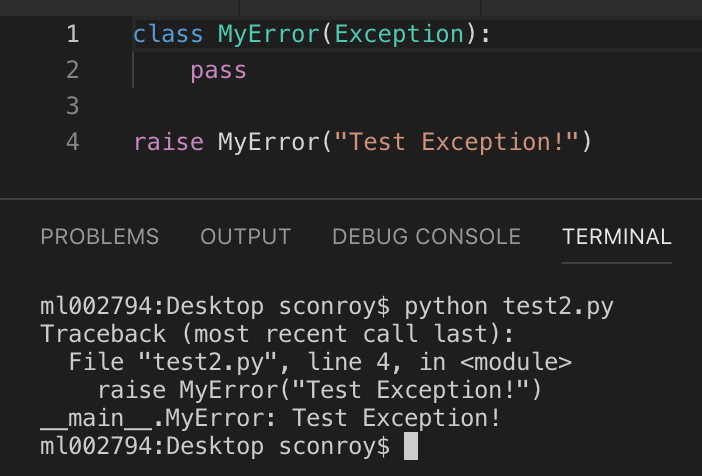Click the raise keyword in the editor
702x476 pixels.
[168, 142]
